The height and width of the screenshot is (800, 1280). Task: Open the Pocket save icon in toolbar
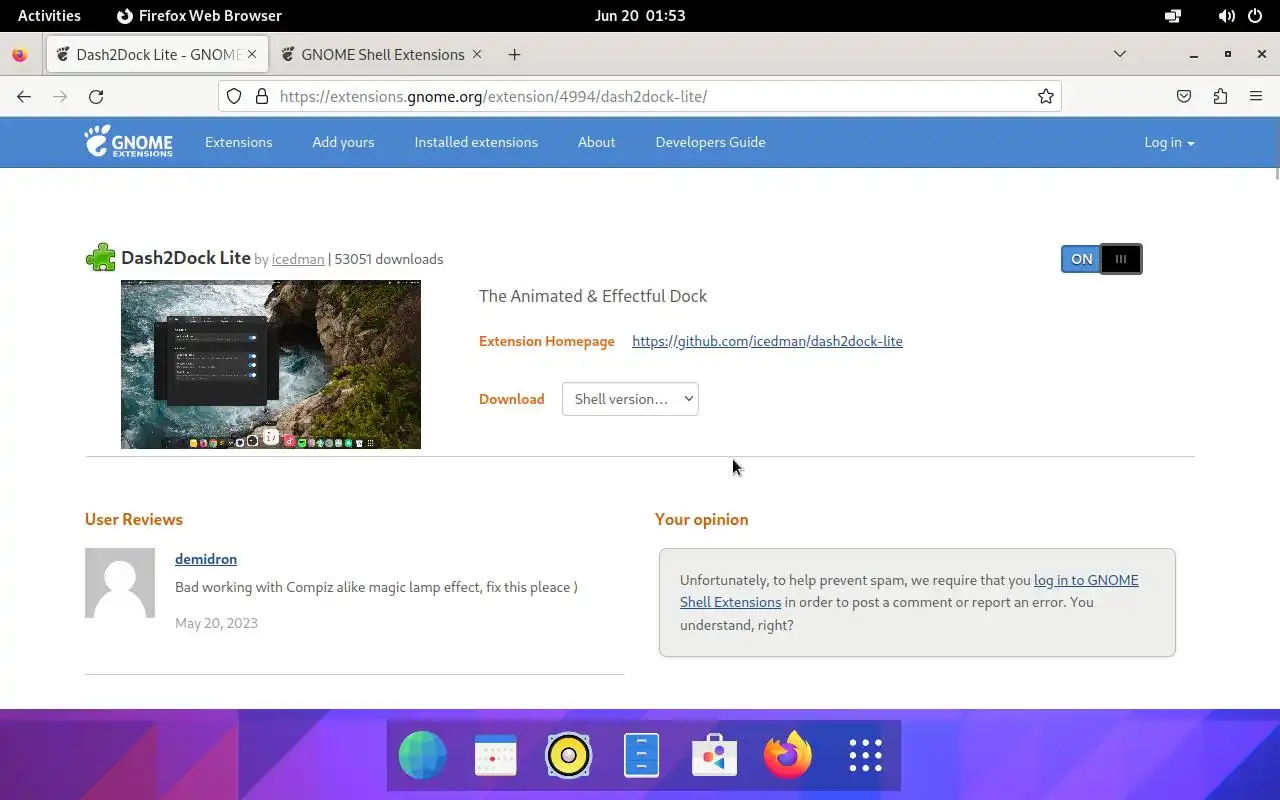1184,96
